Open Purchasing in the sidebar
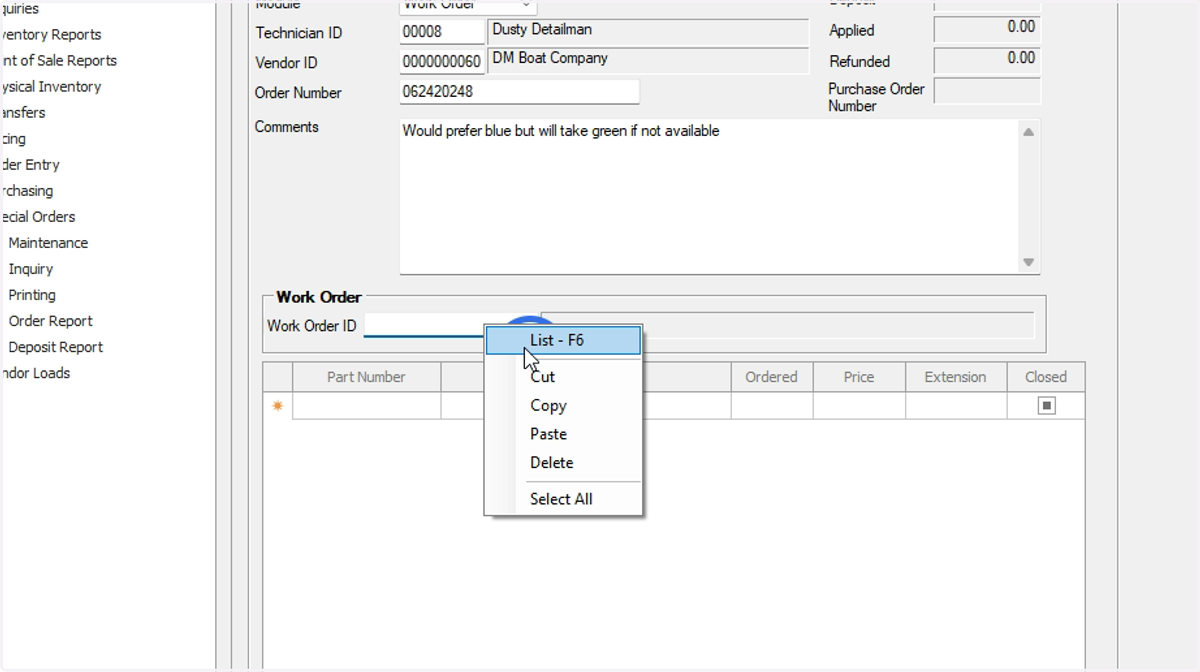The image size is (1200, 672). [x=27, y=190]
